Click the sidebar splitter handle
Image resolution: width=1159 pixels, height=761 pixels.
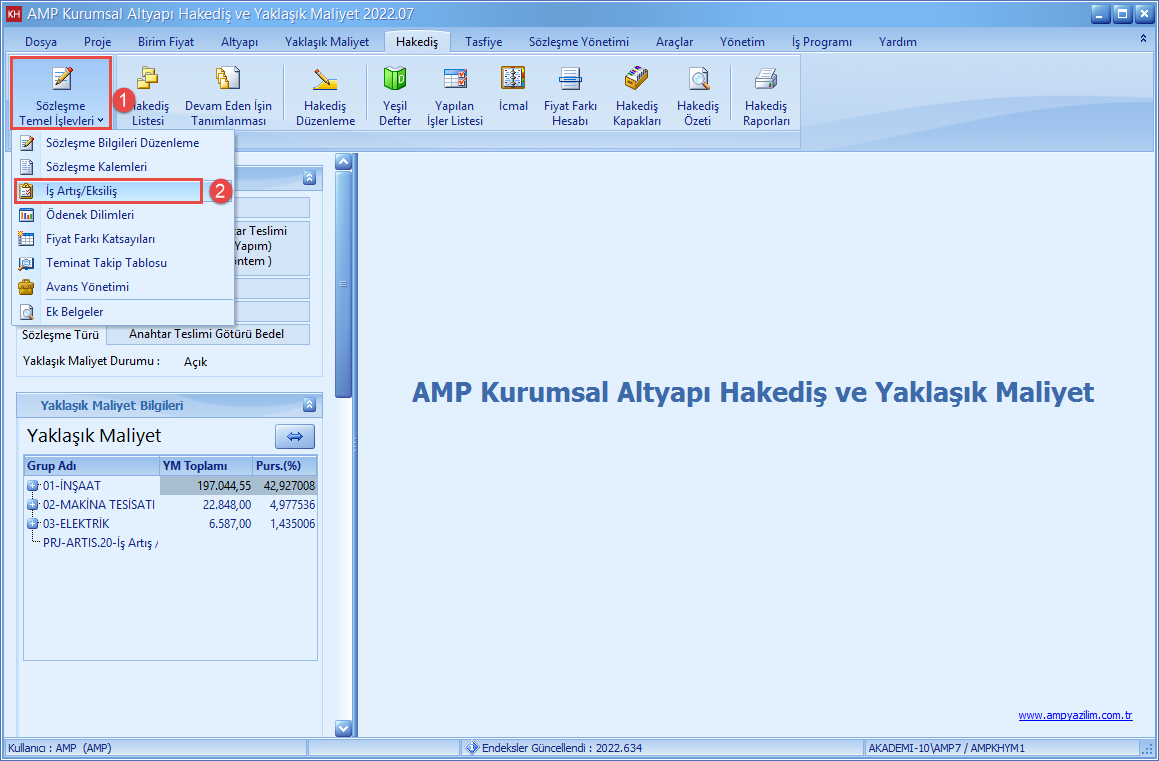pos(355,445)
